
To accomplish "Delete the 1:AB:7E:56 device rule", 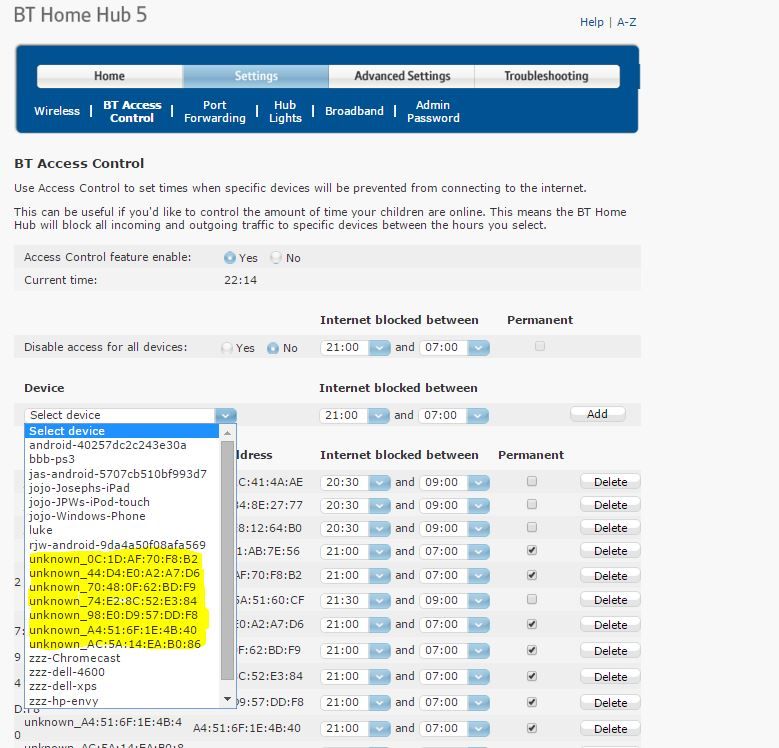I will [x=610, y=551].
